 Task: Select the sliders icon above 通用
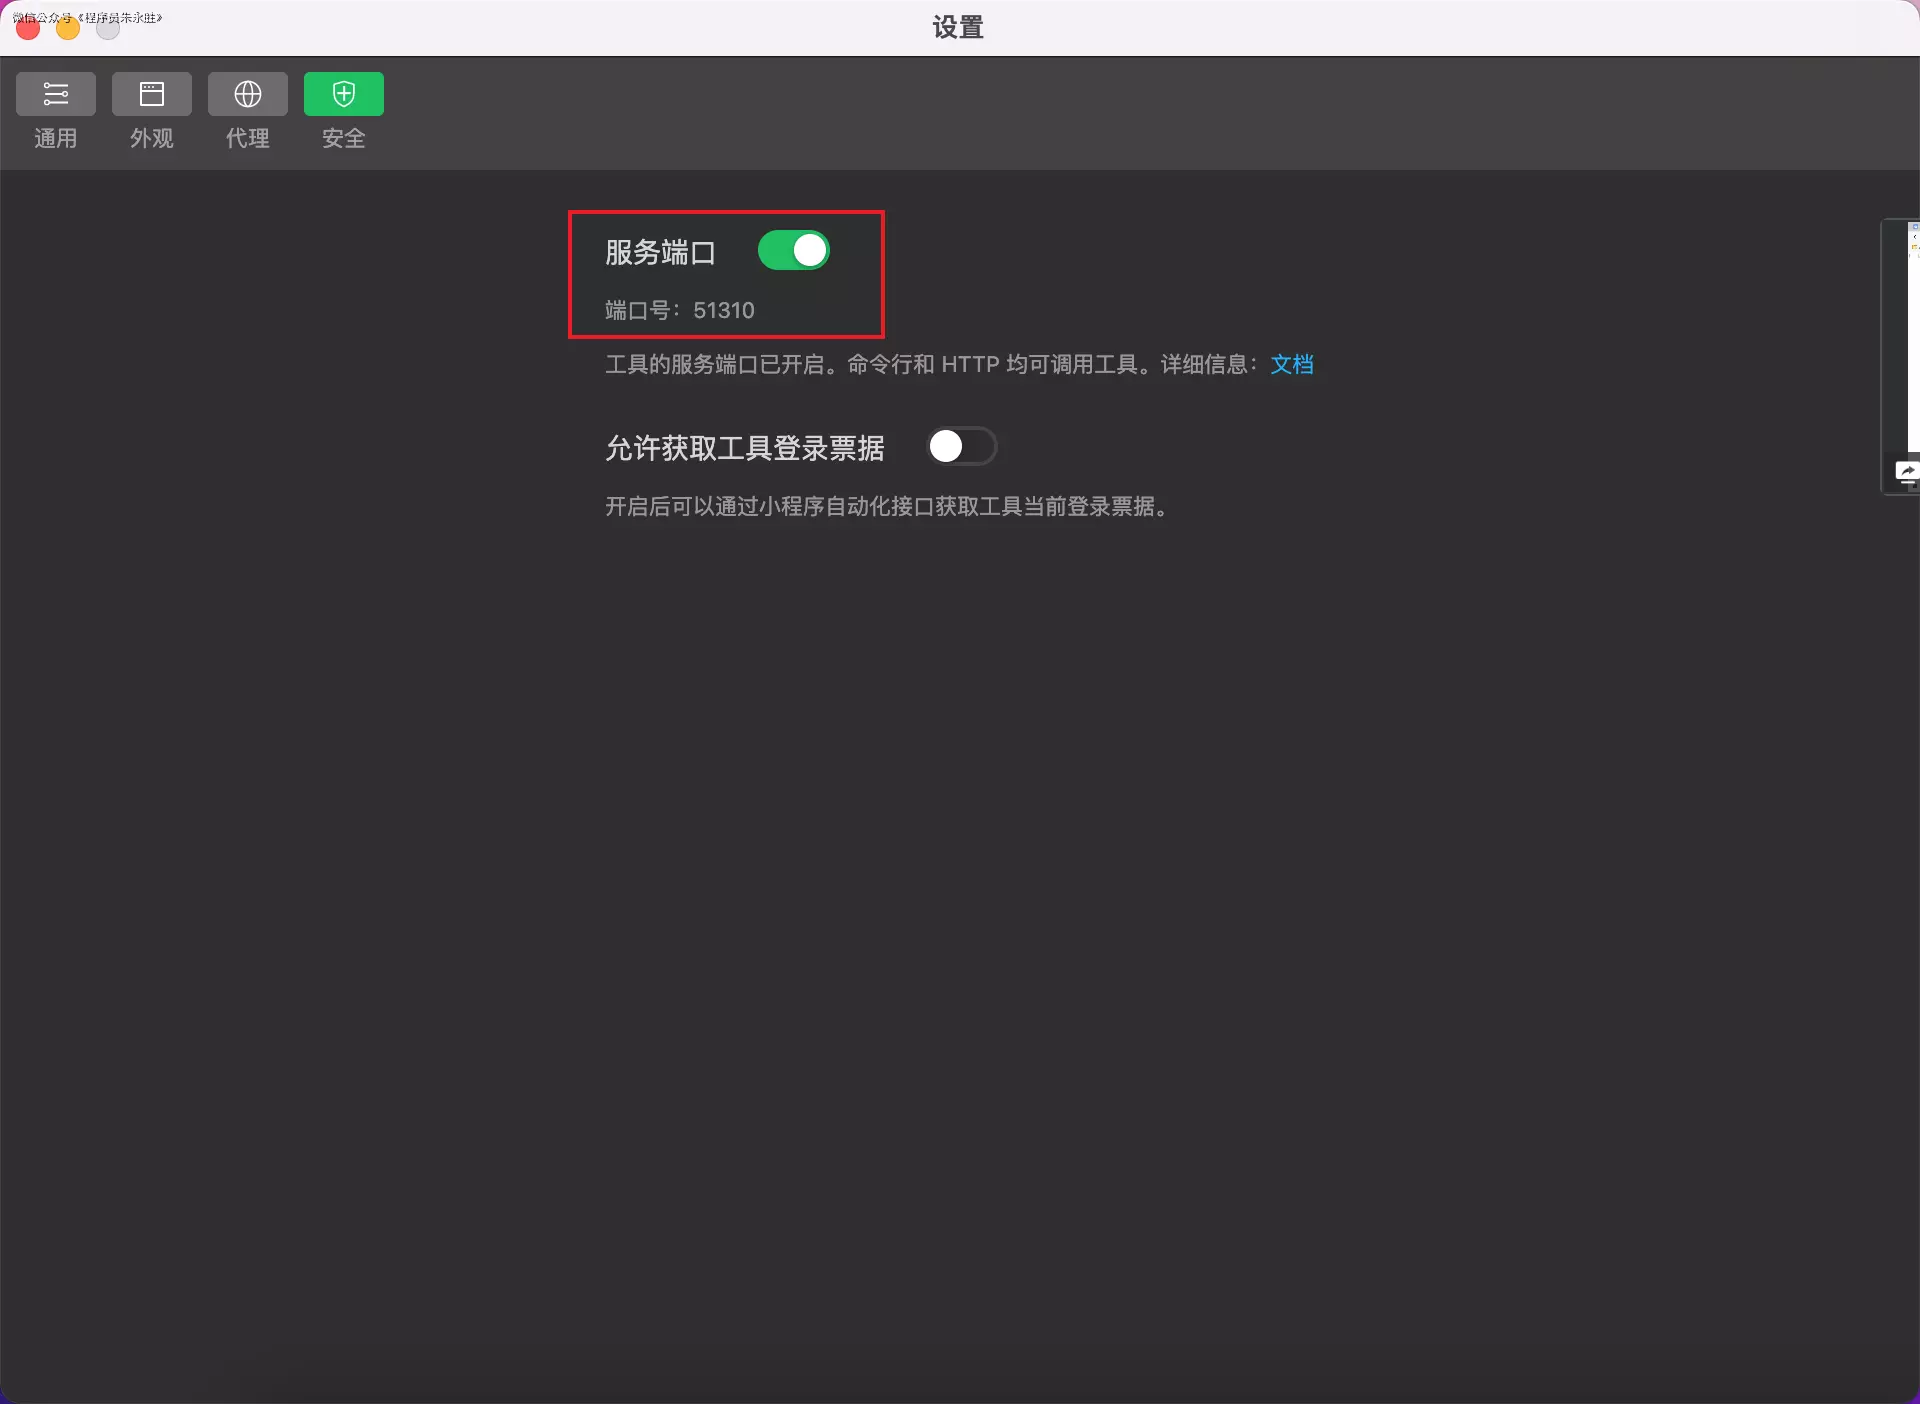point(55,93)
